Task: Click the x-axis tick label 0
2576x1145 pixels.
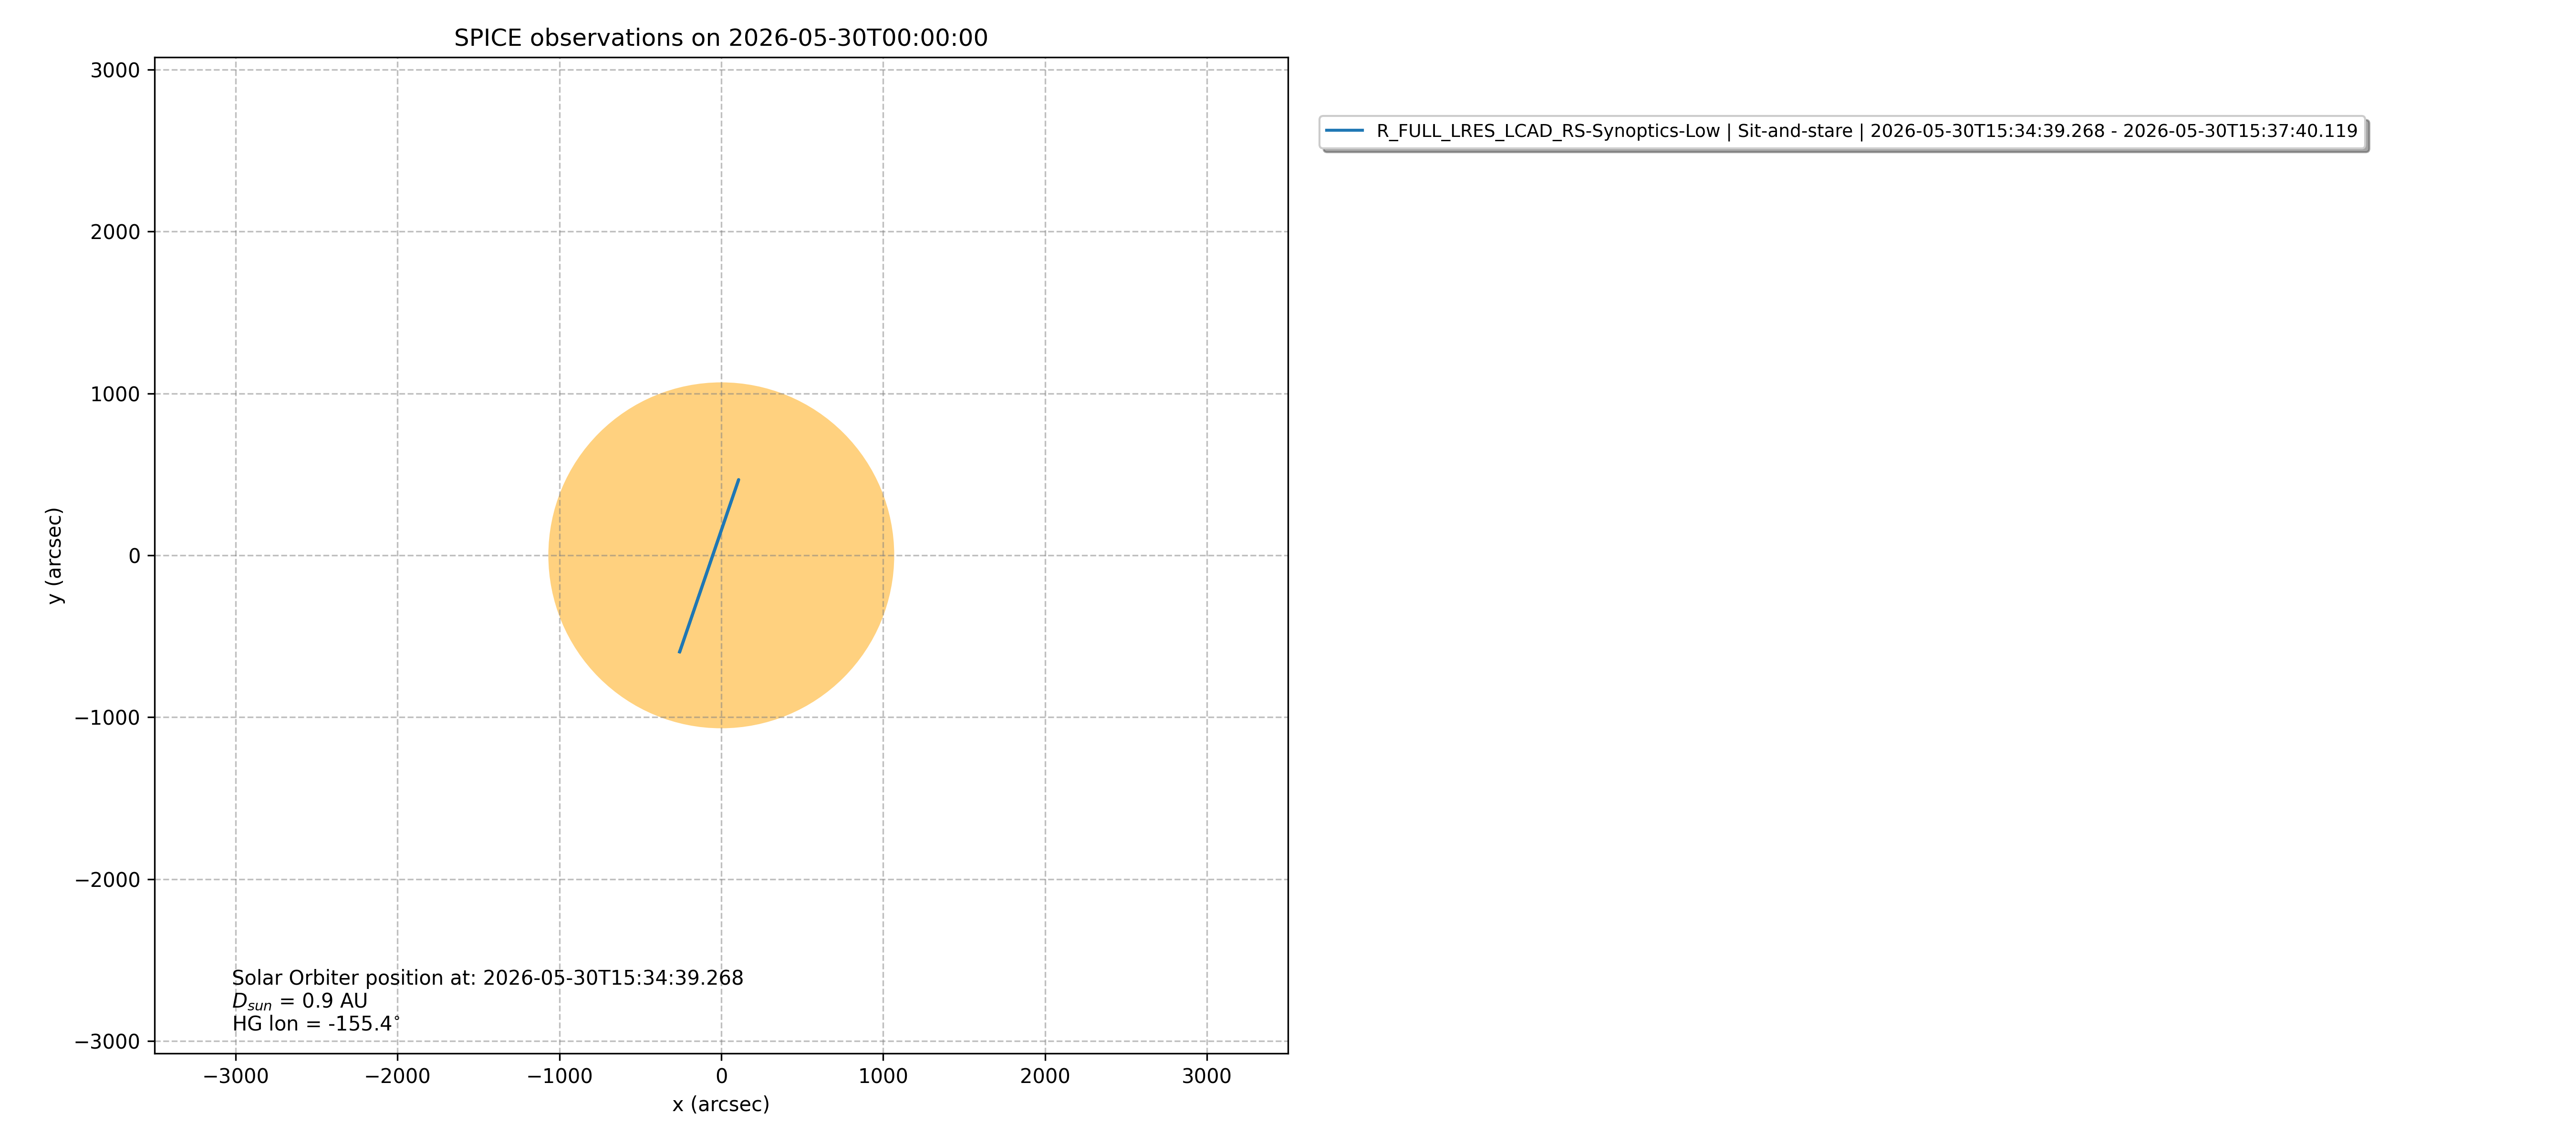Action: 721,1076
